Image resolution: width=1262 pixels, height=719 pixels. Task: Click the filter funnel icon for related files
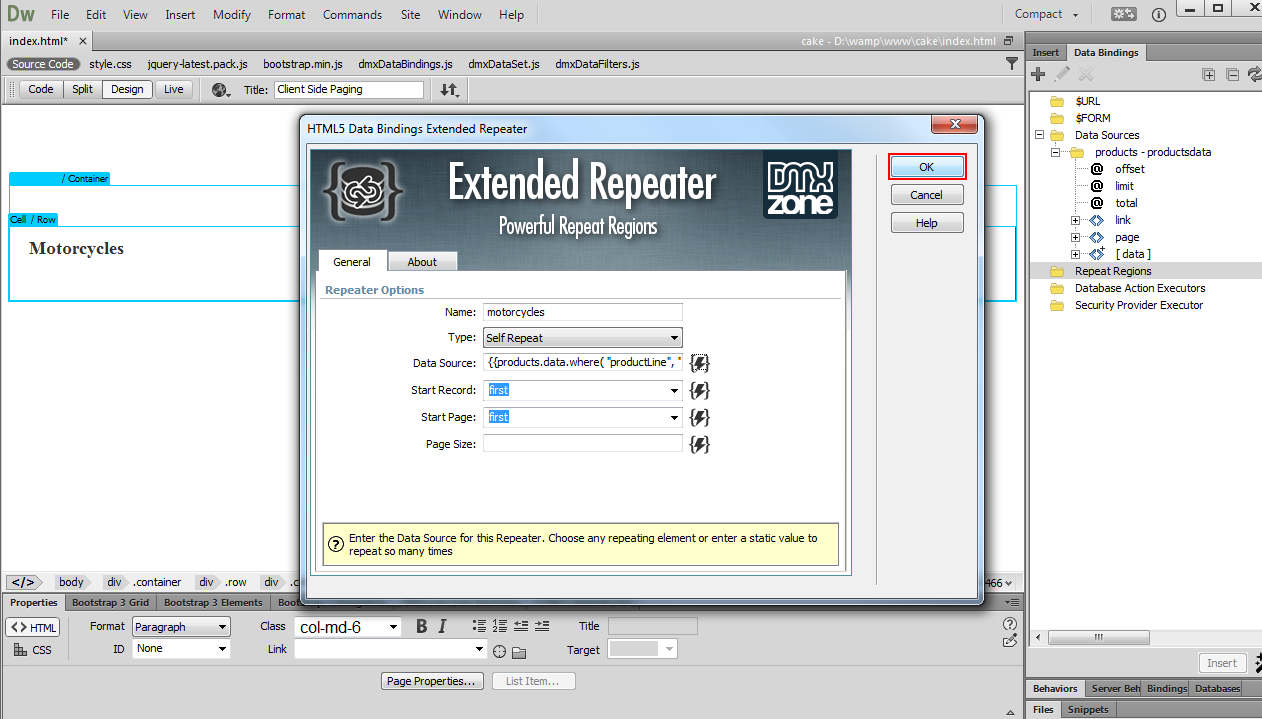pyautogui.click(x=1012, y=63)
